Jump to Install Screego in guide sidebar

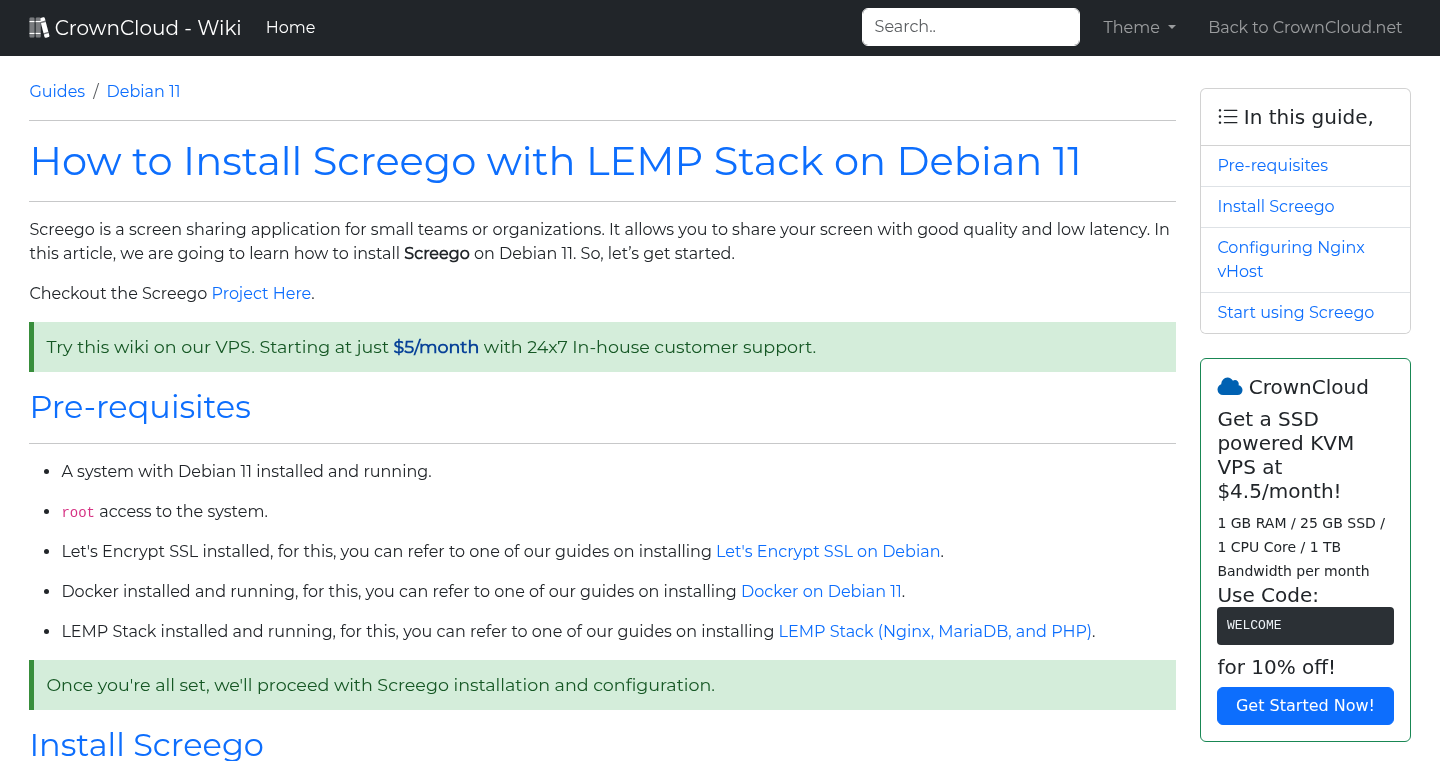click(x=1275, y=207)
